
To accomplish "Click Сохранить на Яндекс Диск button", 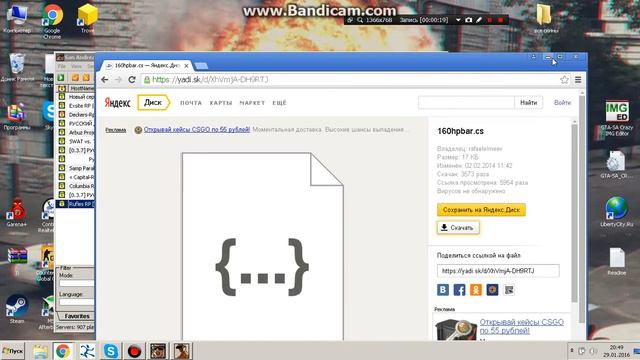I will click(481, 210).
